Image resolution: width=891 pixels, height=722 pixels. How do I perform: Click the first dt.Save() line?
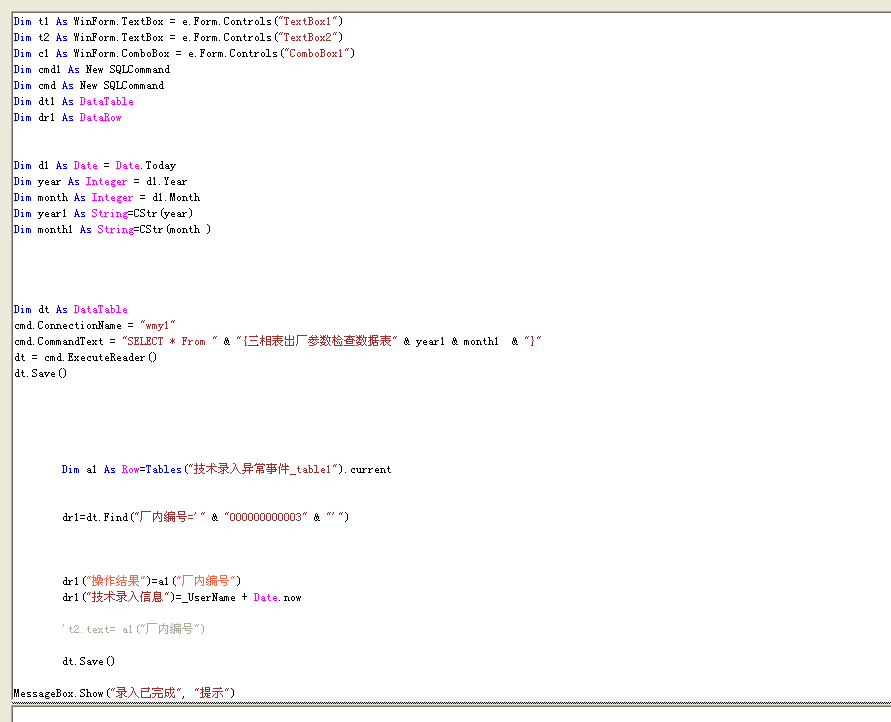40,373
